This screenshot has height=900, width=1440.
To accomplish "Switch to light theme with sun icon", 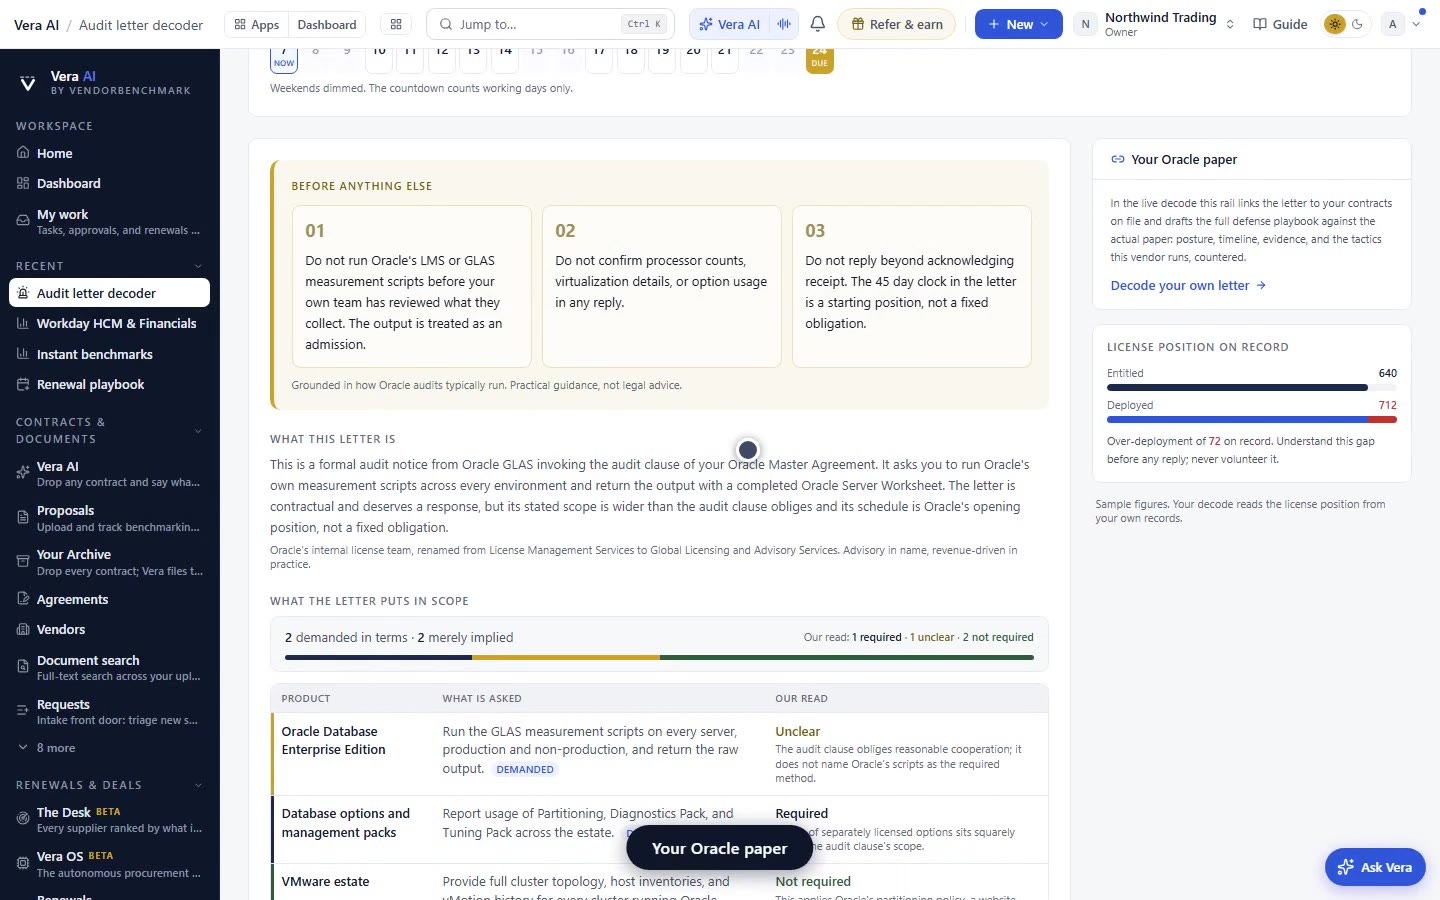I will [1334, 24].
